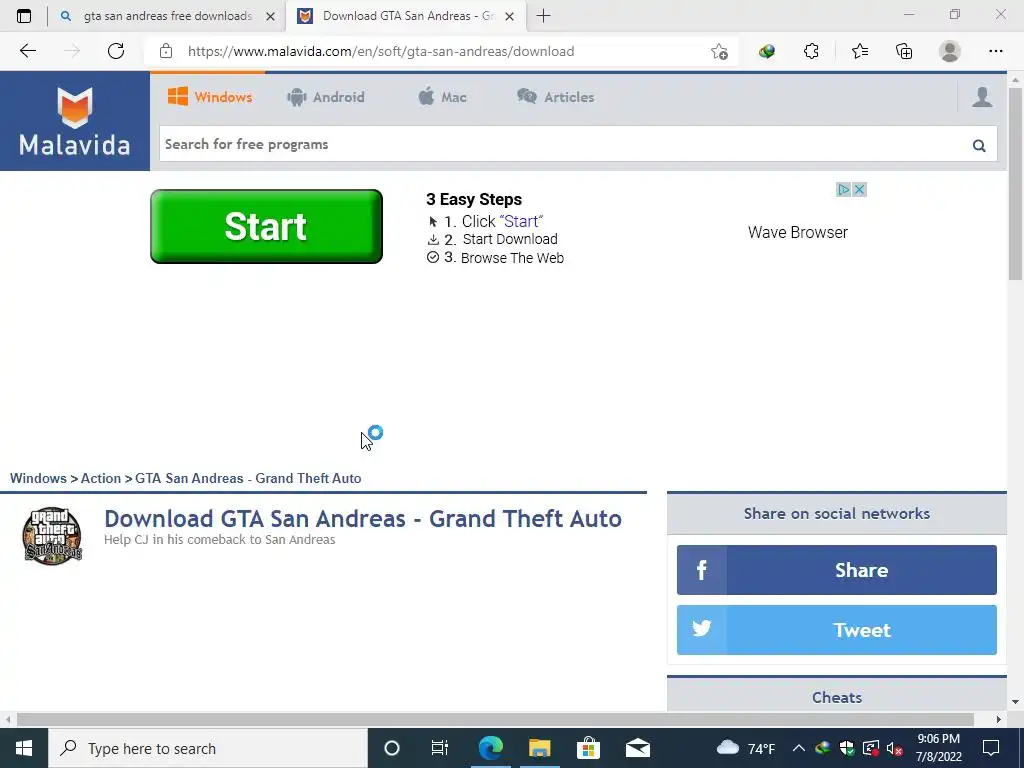1024x768 pixels.
Task: Click the horizontal scrollbar thumb
Action: (x=495, y=719)
